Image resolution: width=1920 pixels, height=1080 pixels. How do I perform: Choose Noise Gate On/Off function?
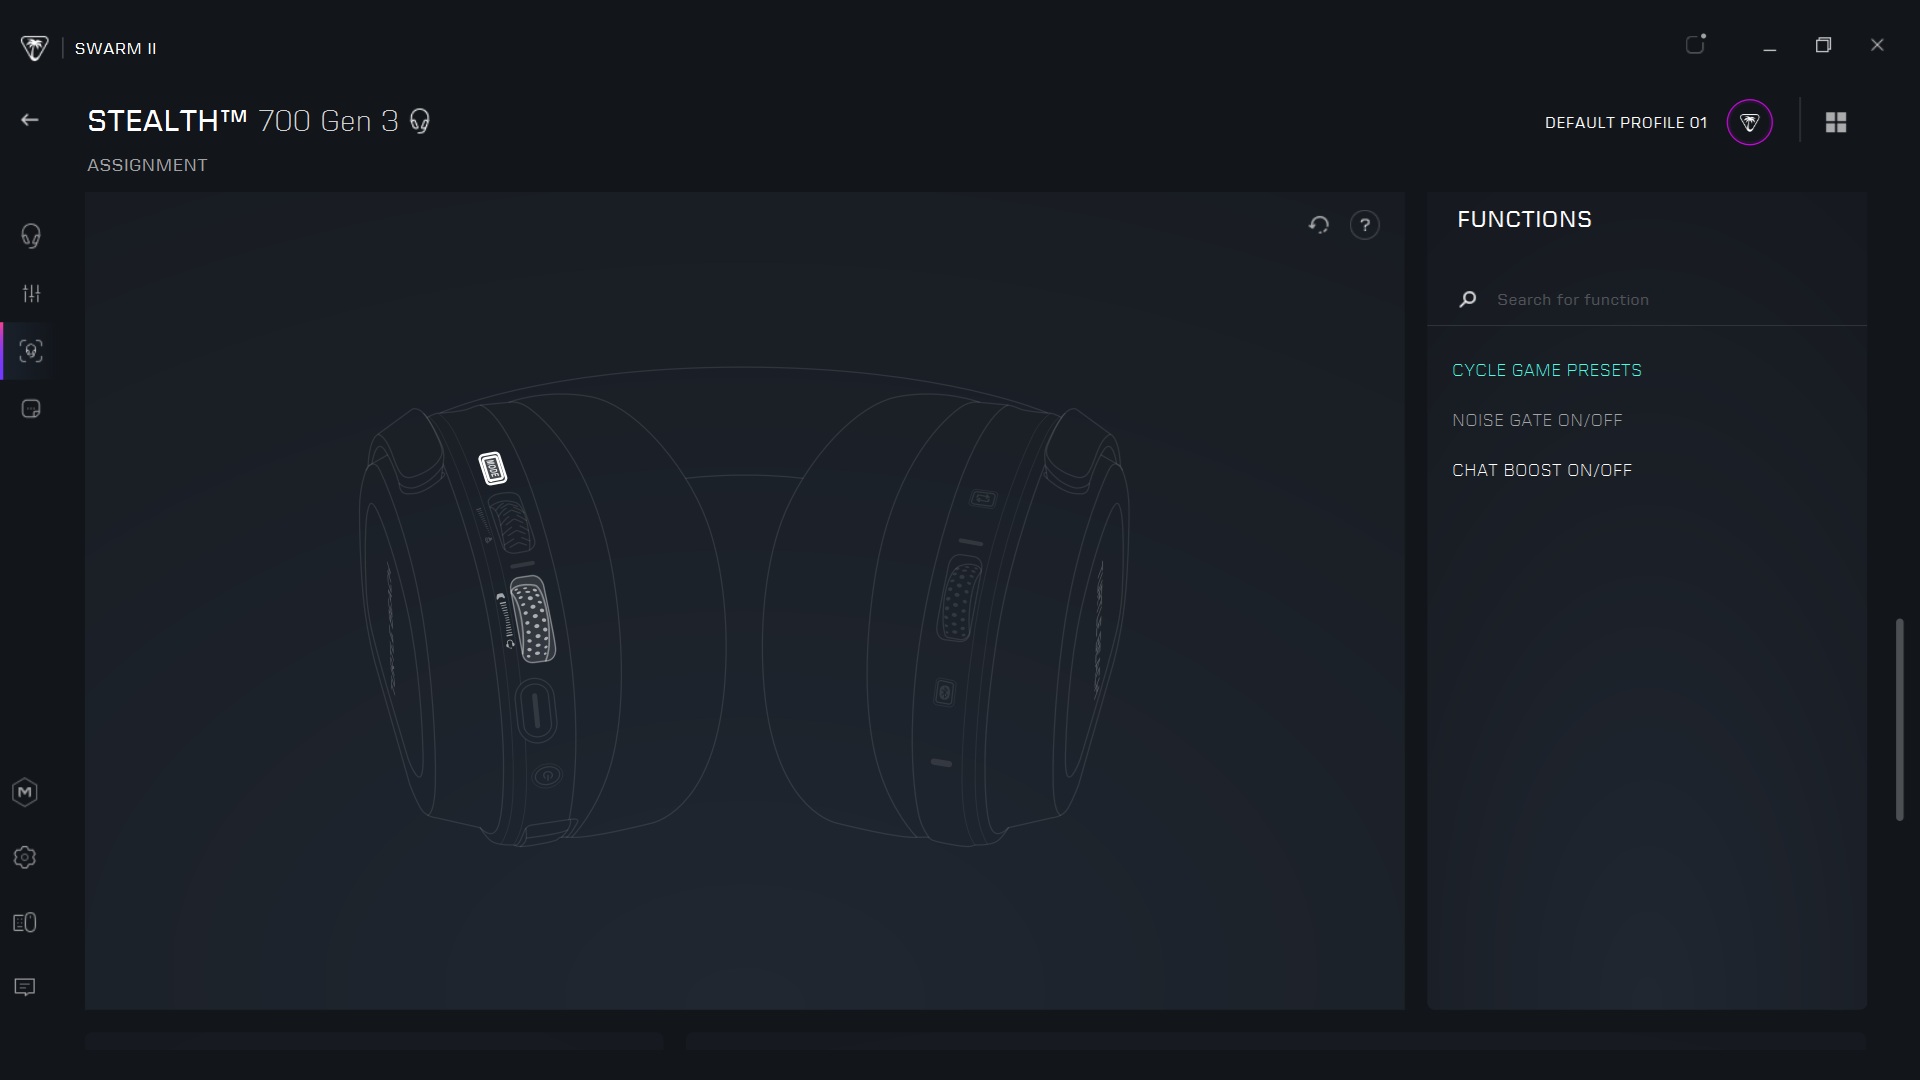click(1537, 420)
